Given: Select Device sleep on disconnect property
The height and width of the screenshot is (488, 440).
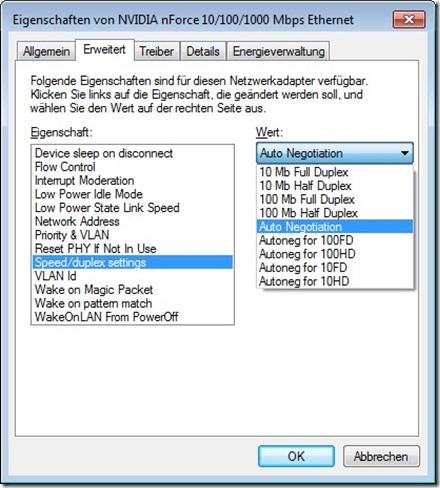Looking at the screenshot, I should pos(133,153).
